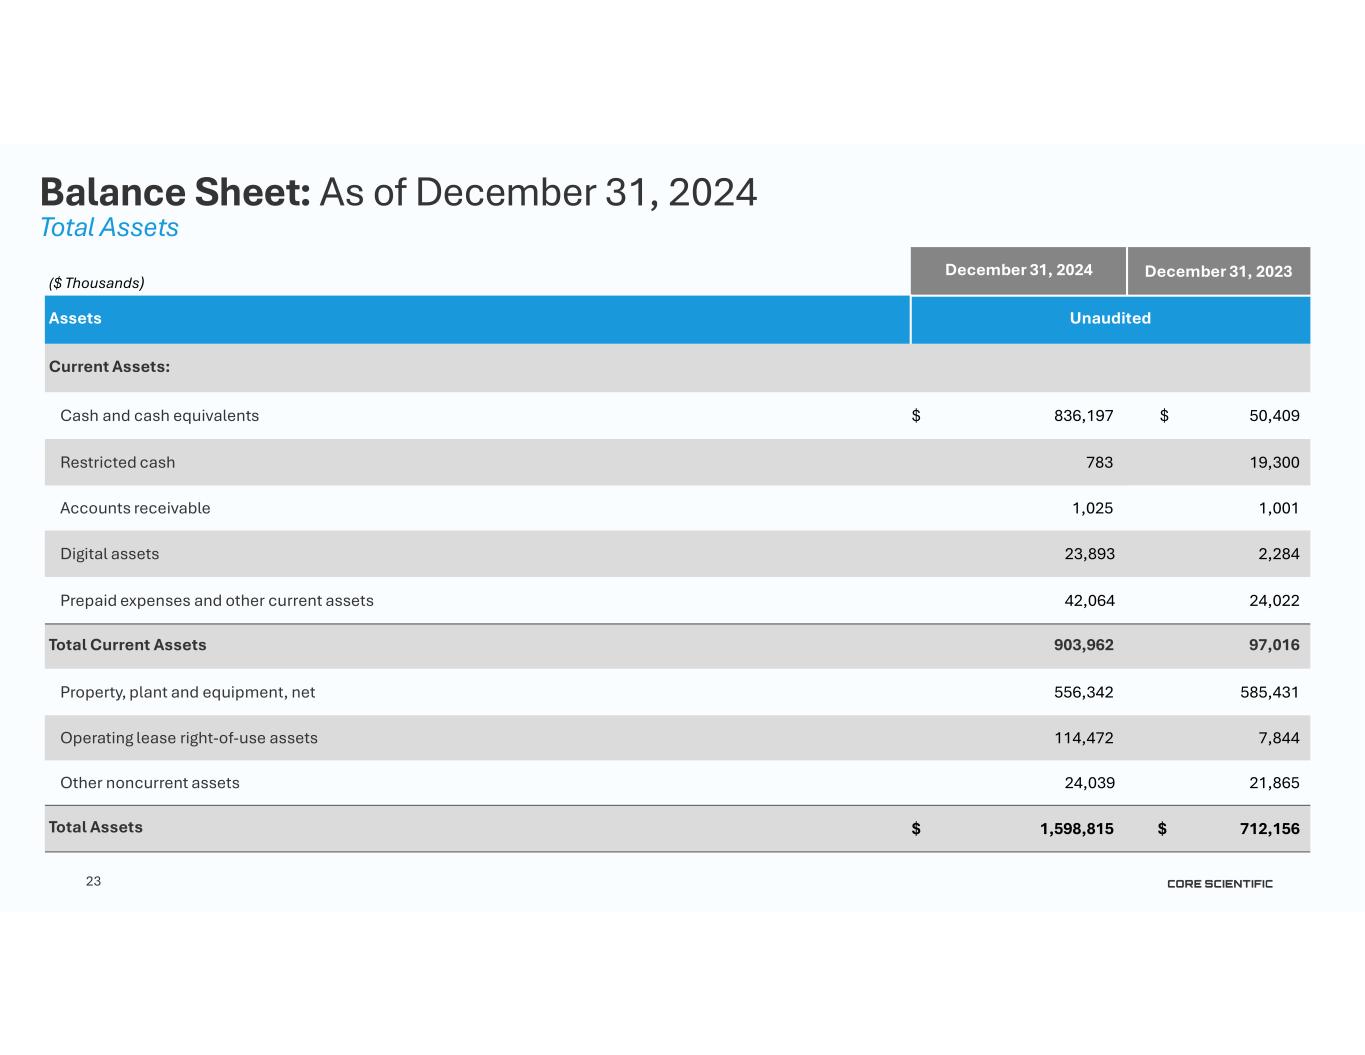Click the Total Assets subtitle in blue
The width and height of the screenshot is (1365, 1055).
(x=109, y=228)
